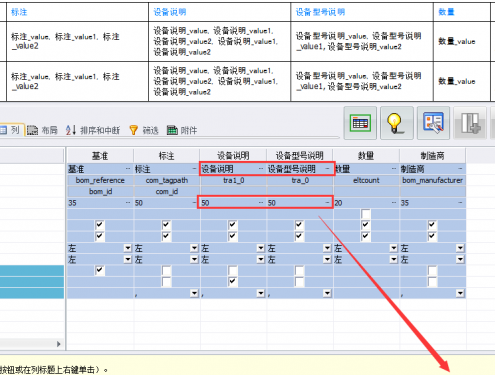Open the comma separator dropdown under 标注

[194, 293]
